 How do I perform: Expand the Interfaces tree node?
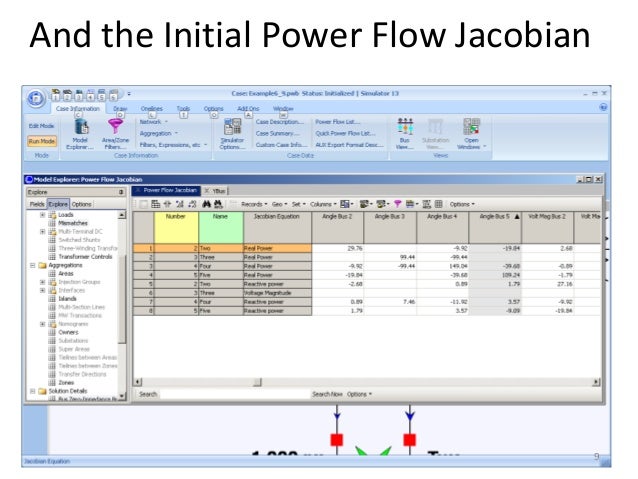42,290
